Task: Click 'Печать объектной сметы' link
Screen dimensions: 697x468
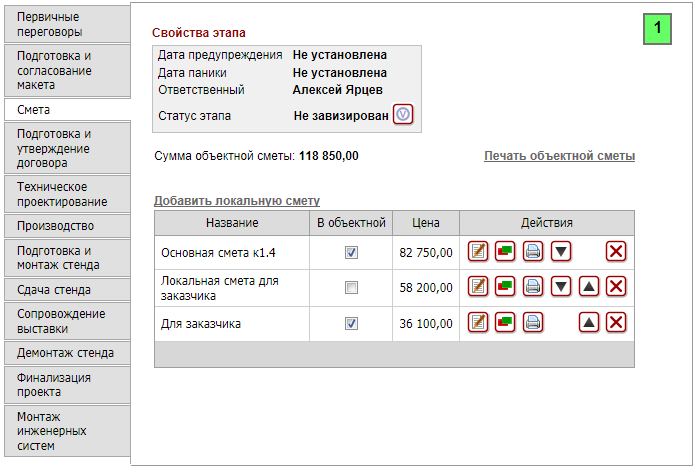Action: coord(559,156)
